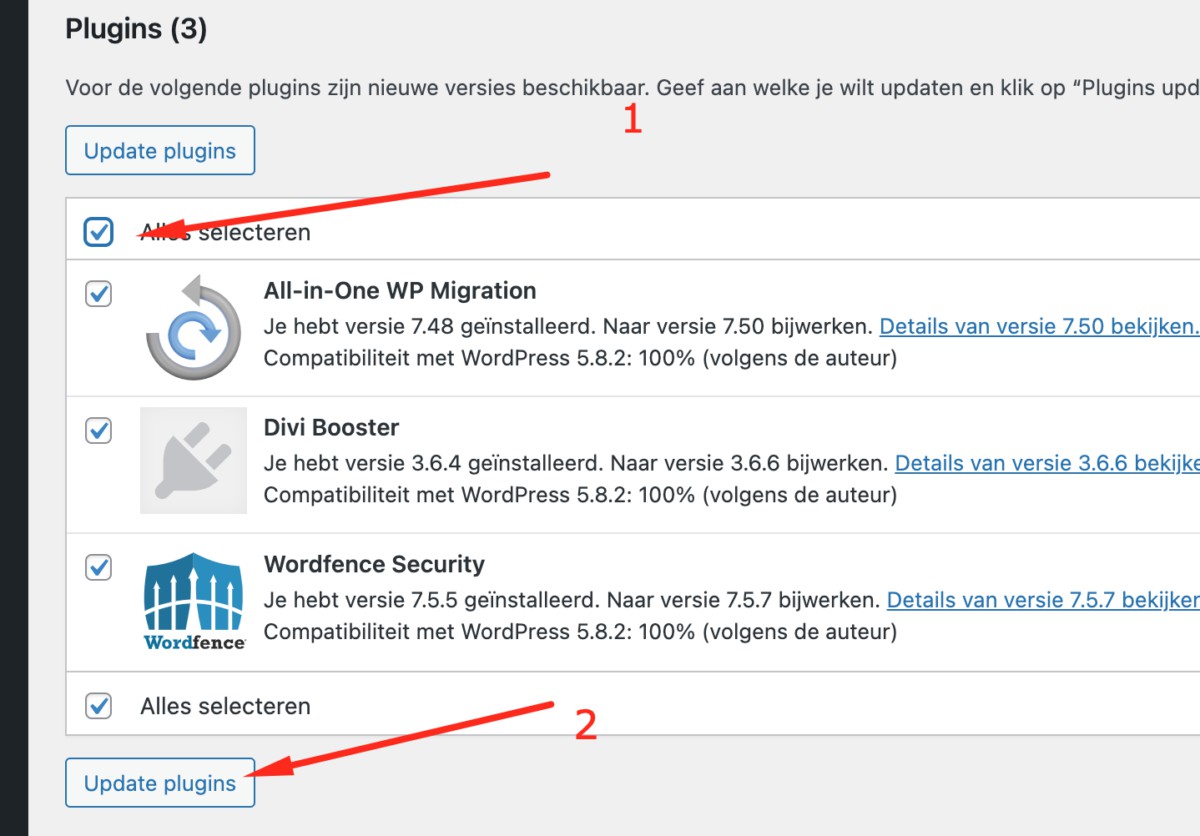
Task: Deselect the All-in-One WP Migration checkbox
Action: point(98,294)
